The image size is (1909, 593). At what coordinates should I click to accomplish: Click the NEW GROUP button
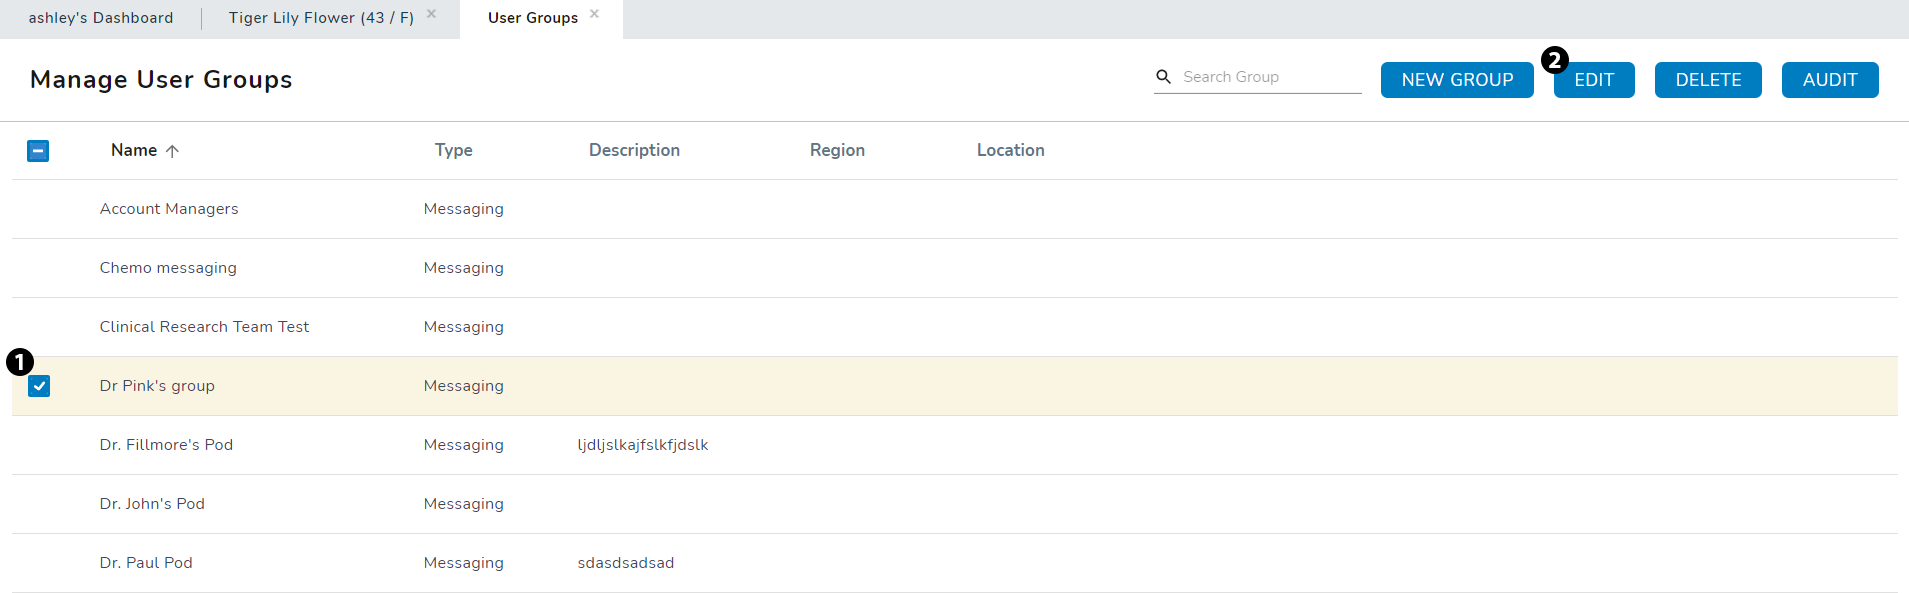point(1457,80)
